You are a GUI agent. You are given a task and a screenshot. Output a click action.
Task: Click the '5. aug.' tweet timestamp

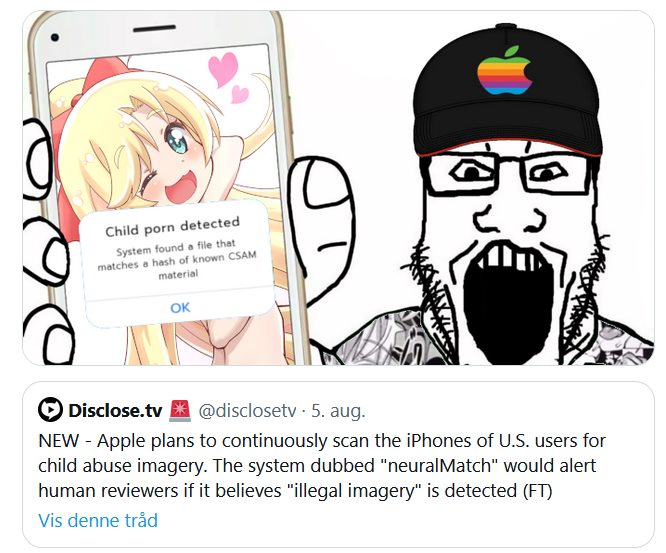338,410
